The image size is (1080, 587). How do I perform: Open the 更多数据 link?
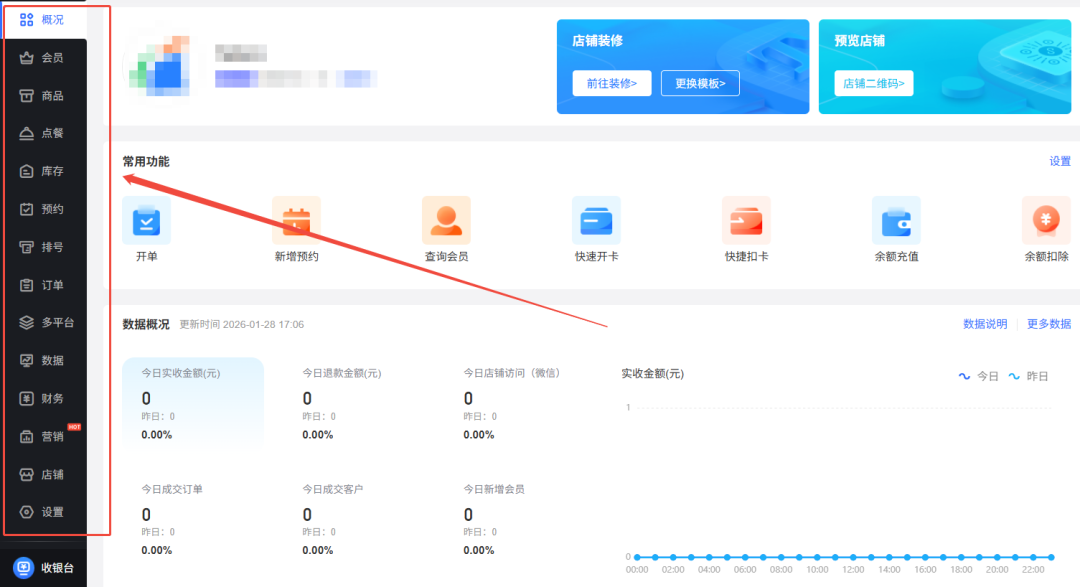(1048, 324)
